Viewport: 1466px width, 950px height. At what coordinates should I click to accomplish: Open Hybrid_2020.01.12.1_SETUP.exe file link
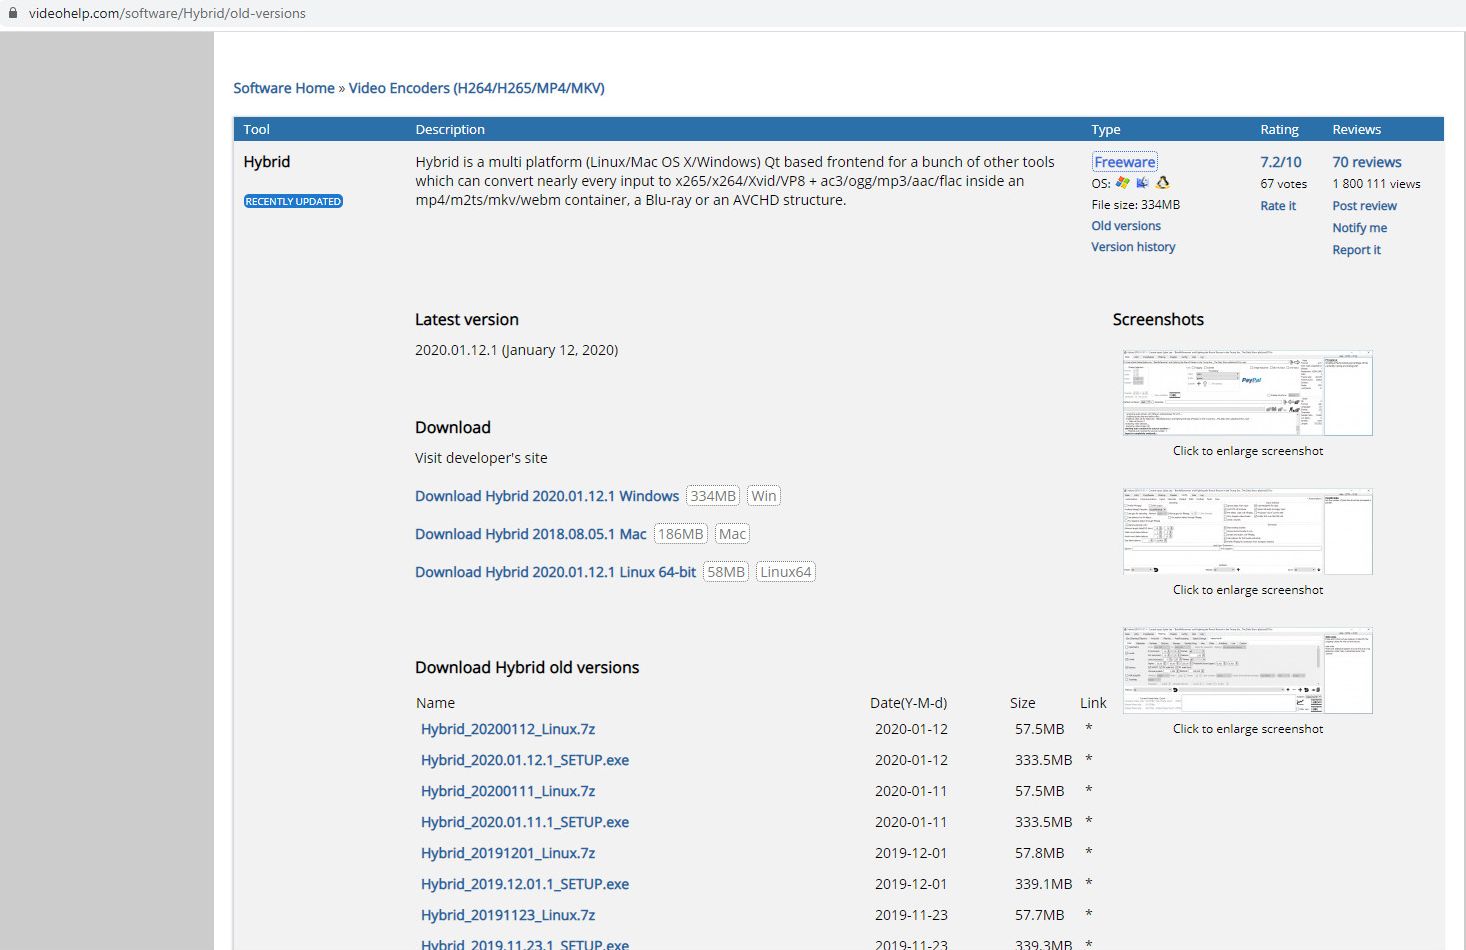coord(525,760)
